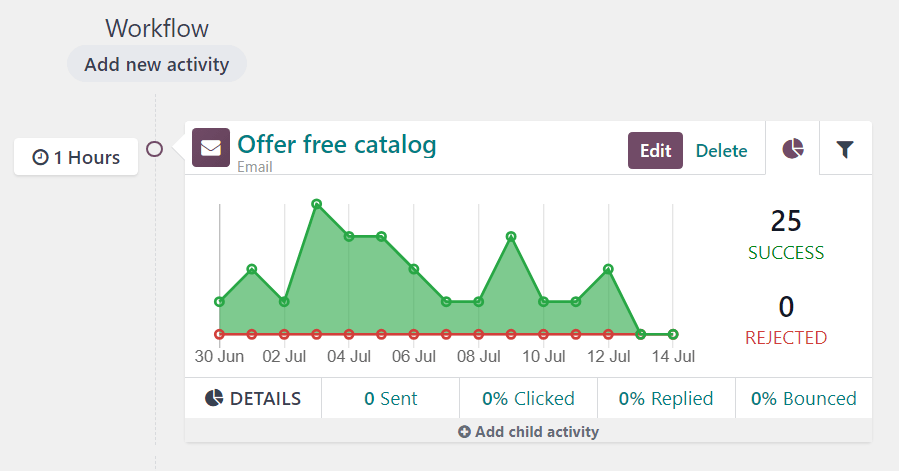The image size is (899, 471).
Task: Open the DETAILS section
Action: pyautogui.click(x=254, y=398)
